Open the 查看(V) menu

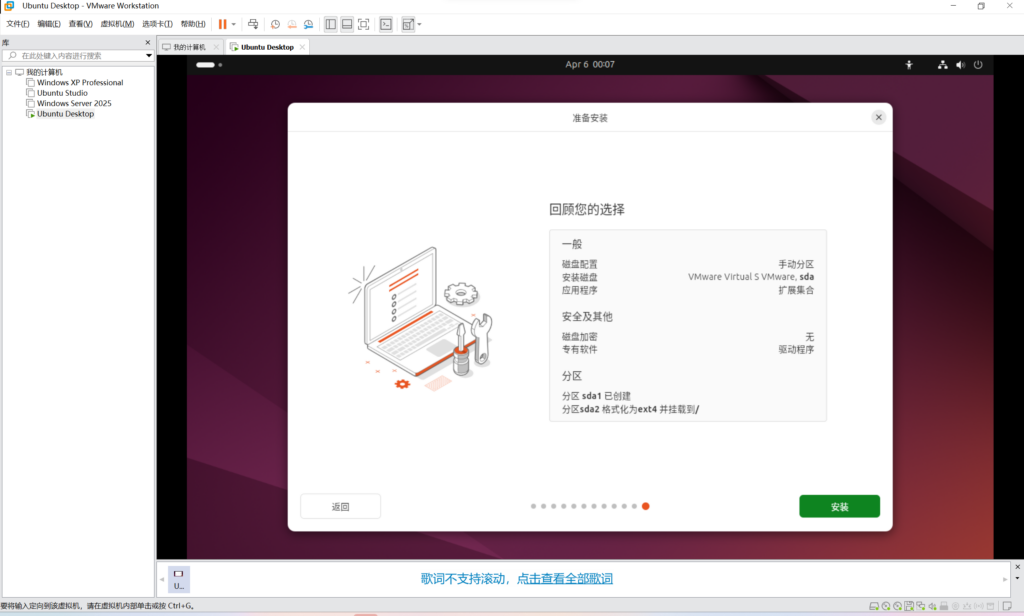[x=80, y=24]
